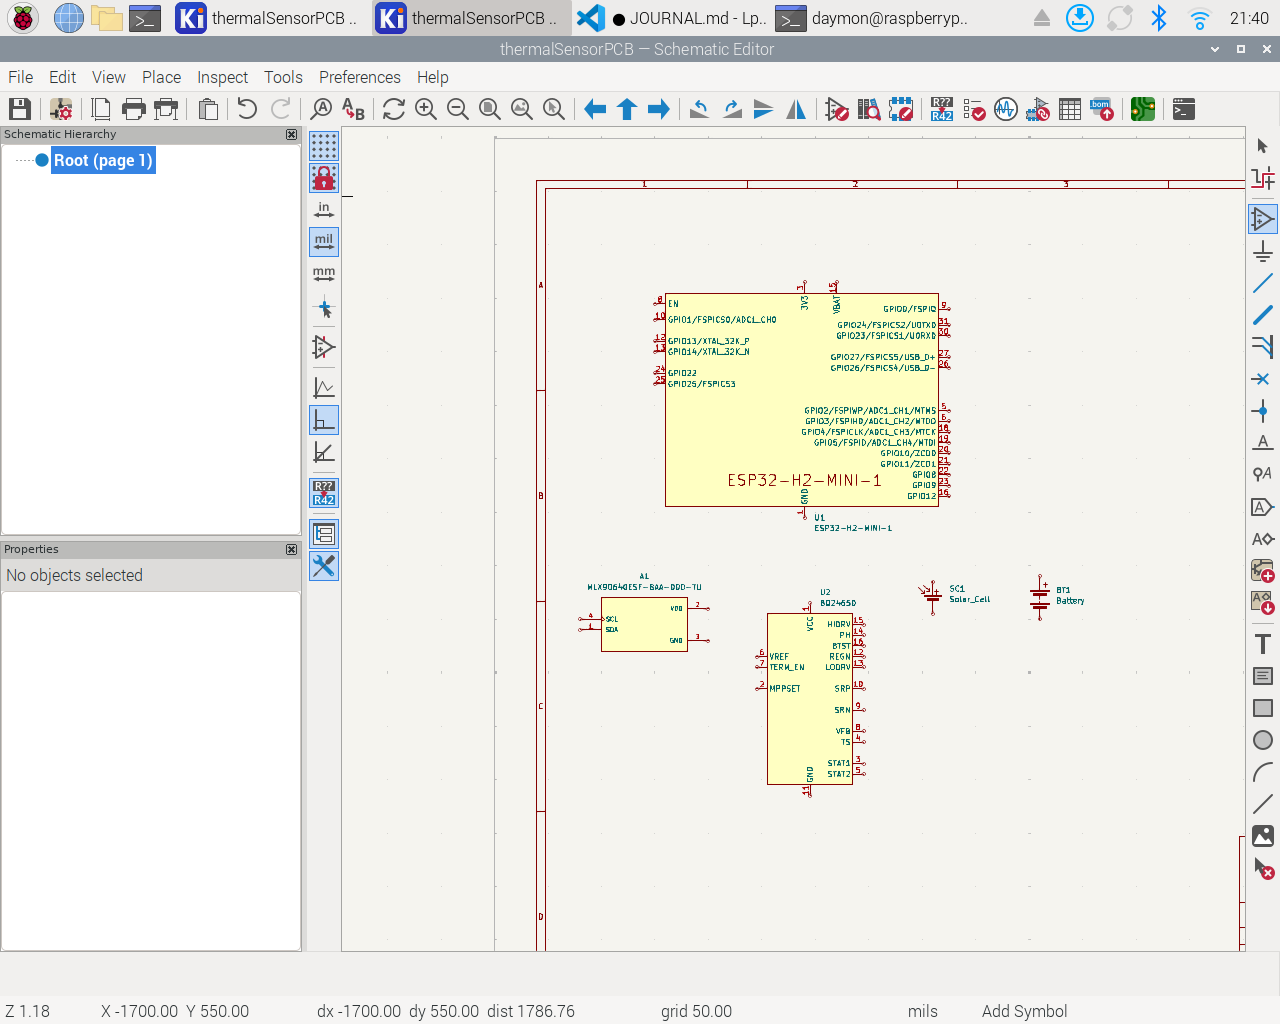This screenshot has width=1280, height=1024.
Task: Switch units to mils
Action: tap(324, 242)
